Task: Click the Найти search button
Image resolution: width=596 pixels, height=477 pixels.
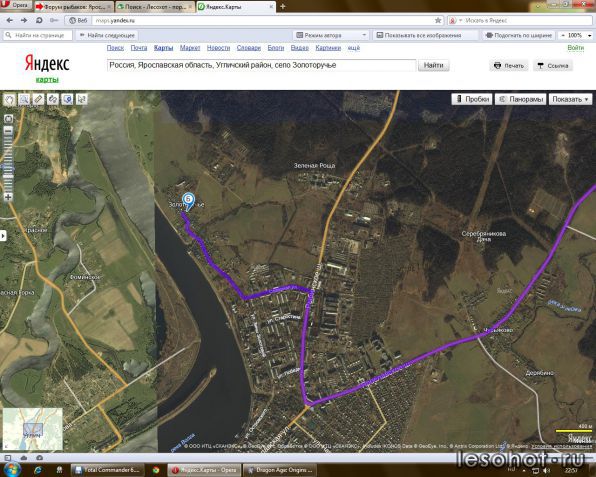Action: point(433,65)
